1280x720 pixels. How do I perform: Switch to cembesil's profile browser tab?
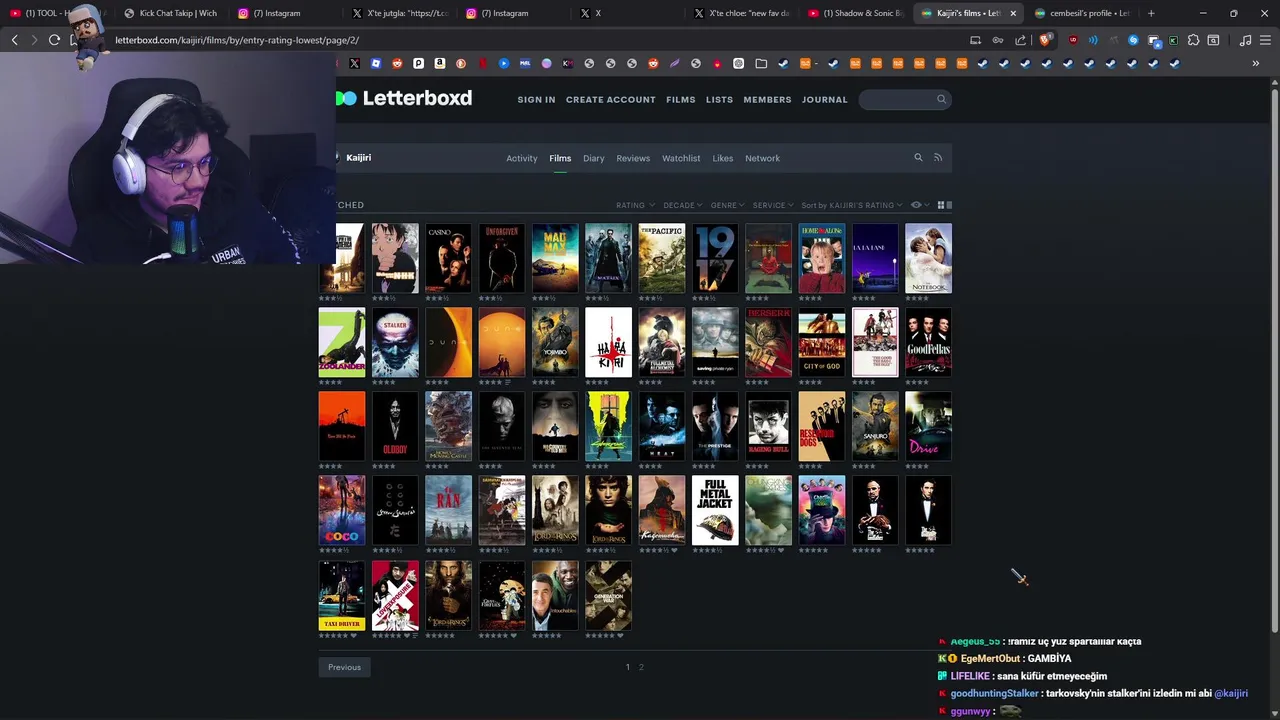point(1083,13)
